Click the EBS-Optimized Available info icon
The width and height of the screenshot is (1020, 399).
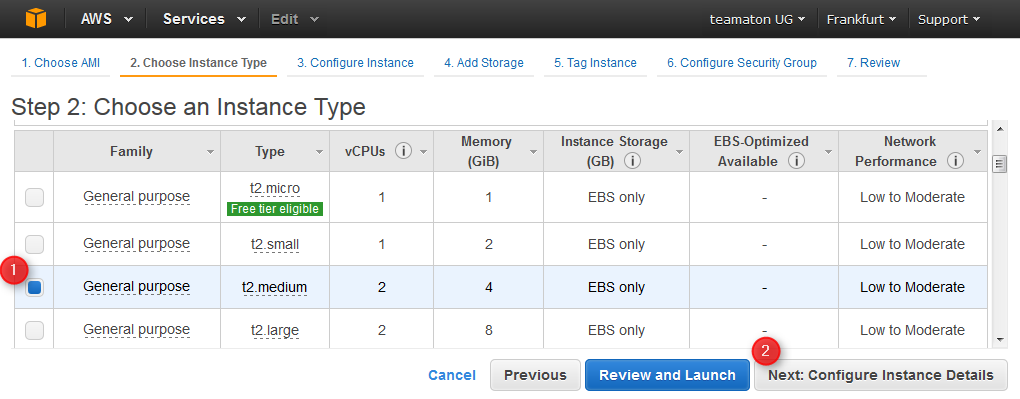click(x=796, y=161)
